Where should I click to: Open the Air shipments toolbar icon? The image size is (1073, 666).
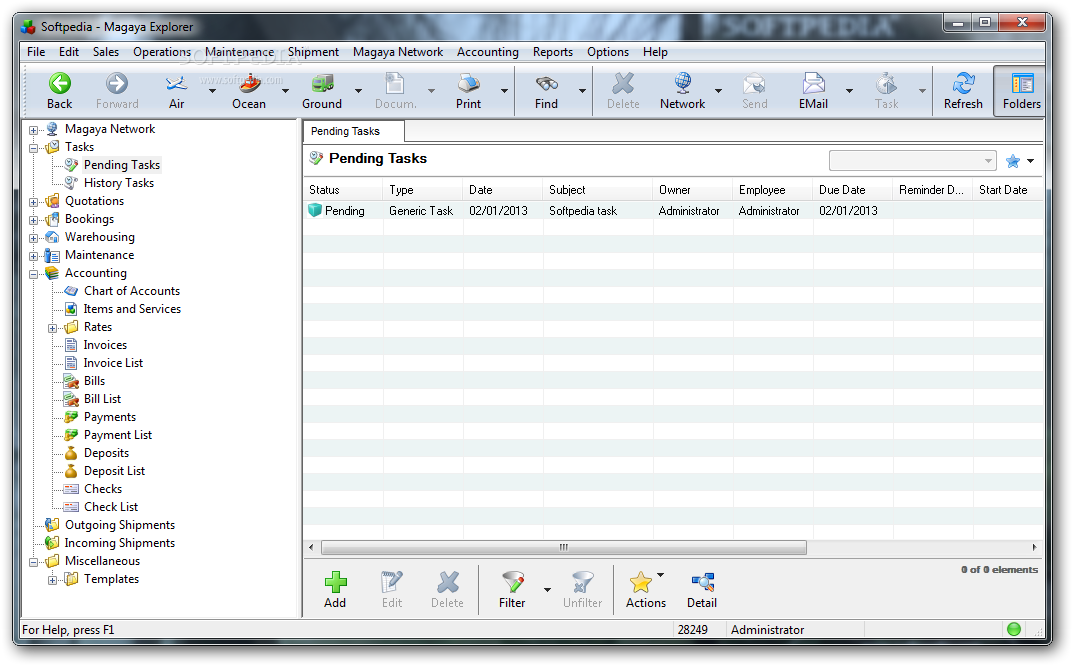[x=176, y=84]
